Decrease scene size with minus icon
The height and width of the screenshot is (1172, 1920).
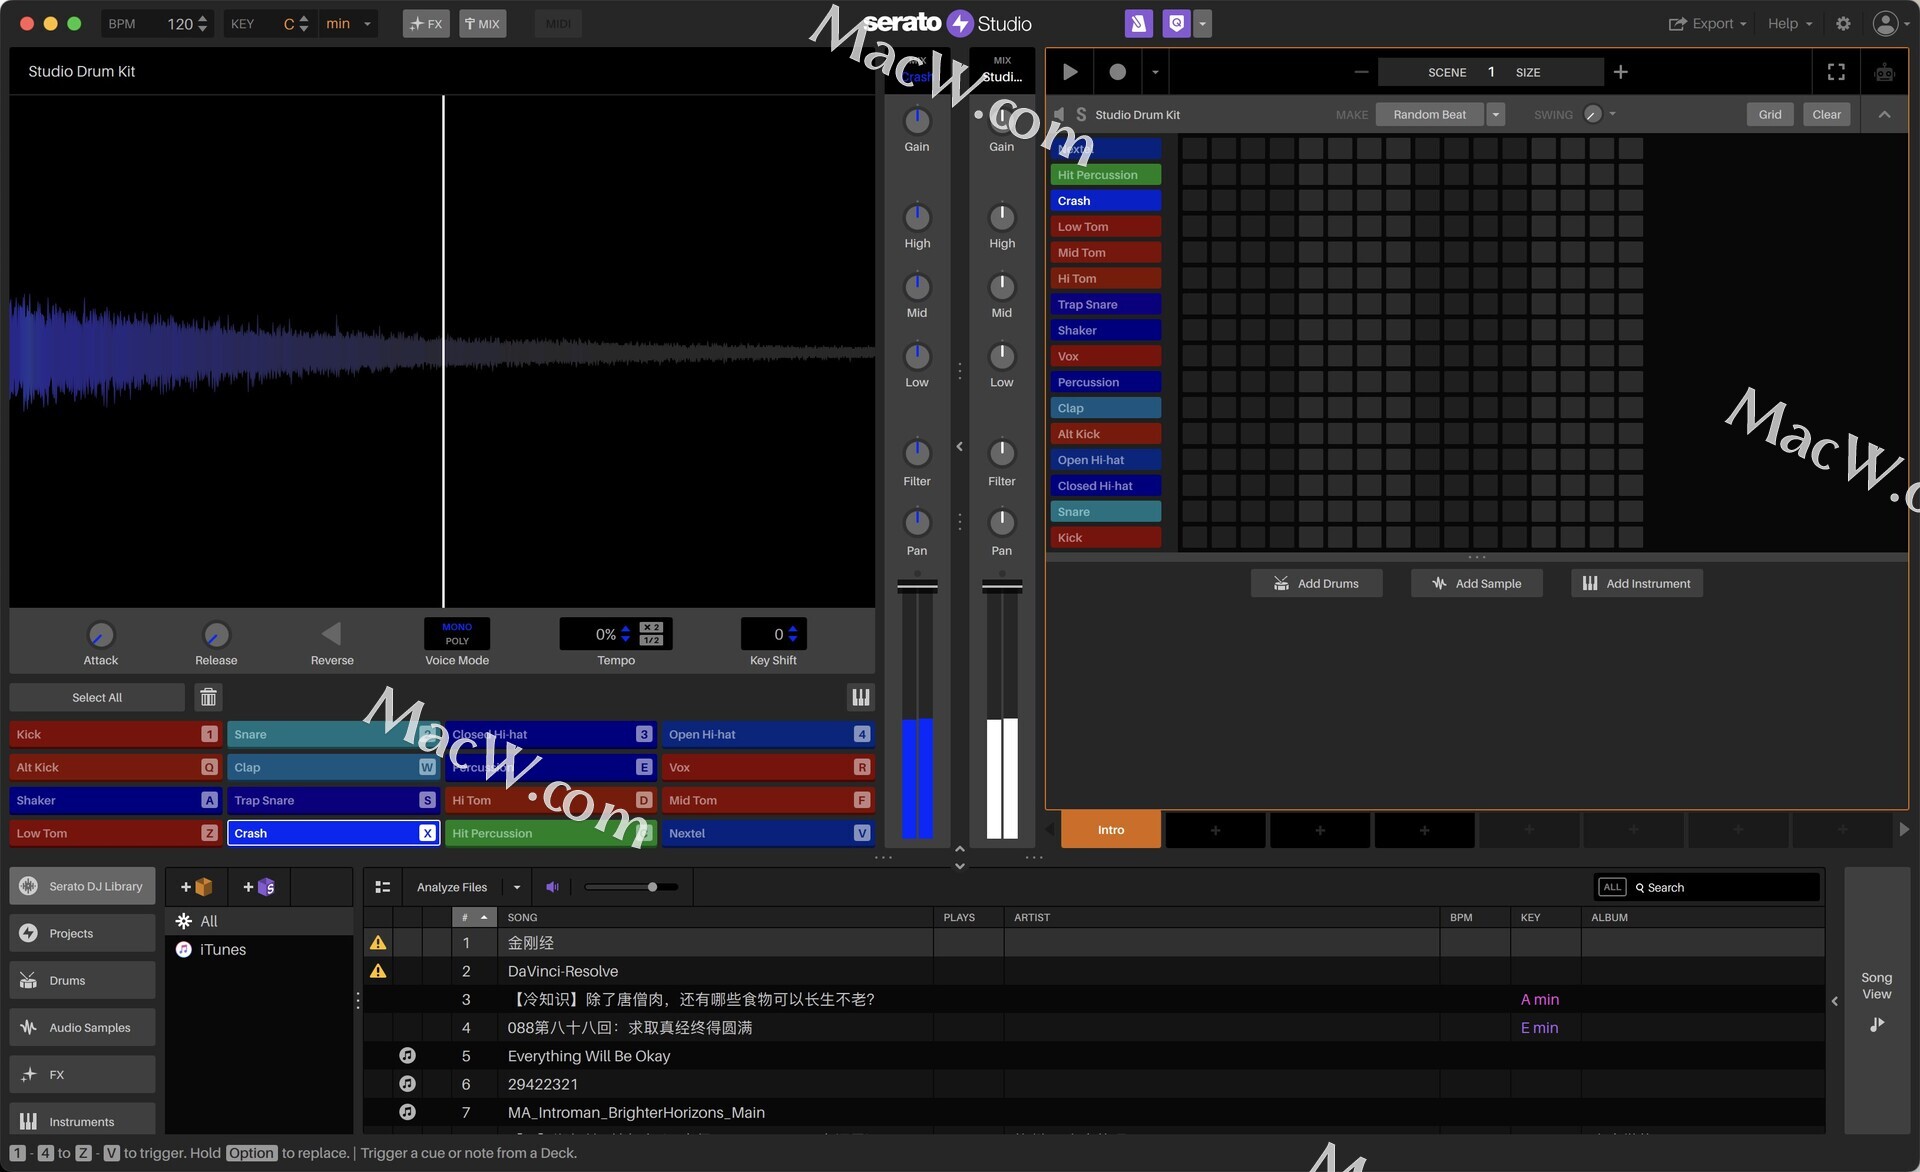click(1361, 72)
